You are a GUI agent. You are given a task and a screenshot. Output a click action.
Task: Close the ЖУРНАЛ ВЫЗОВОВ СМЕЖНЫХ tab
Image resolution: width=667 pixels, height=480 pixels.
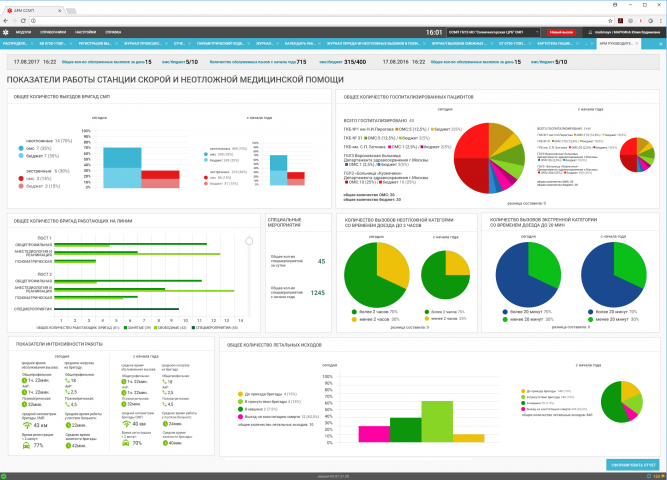pyautogui.click(x=493, y=43)
